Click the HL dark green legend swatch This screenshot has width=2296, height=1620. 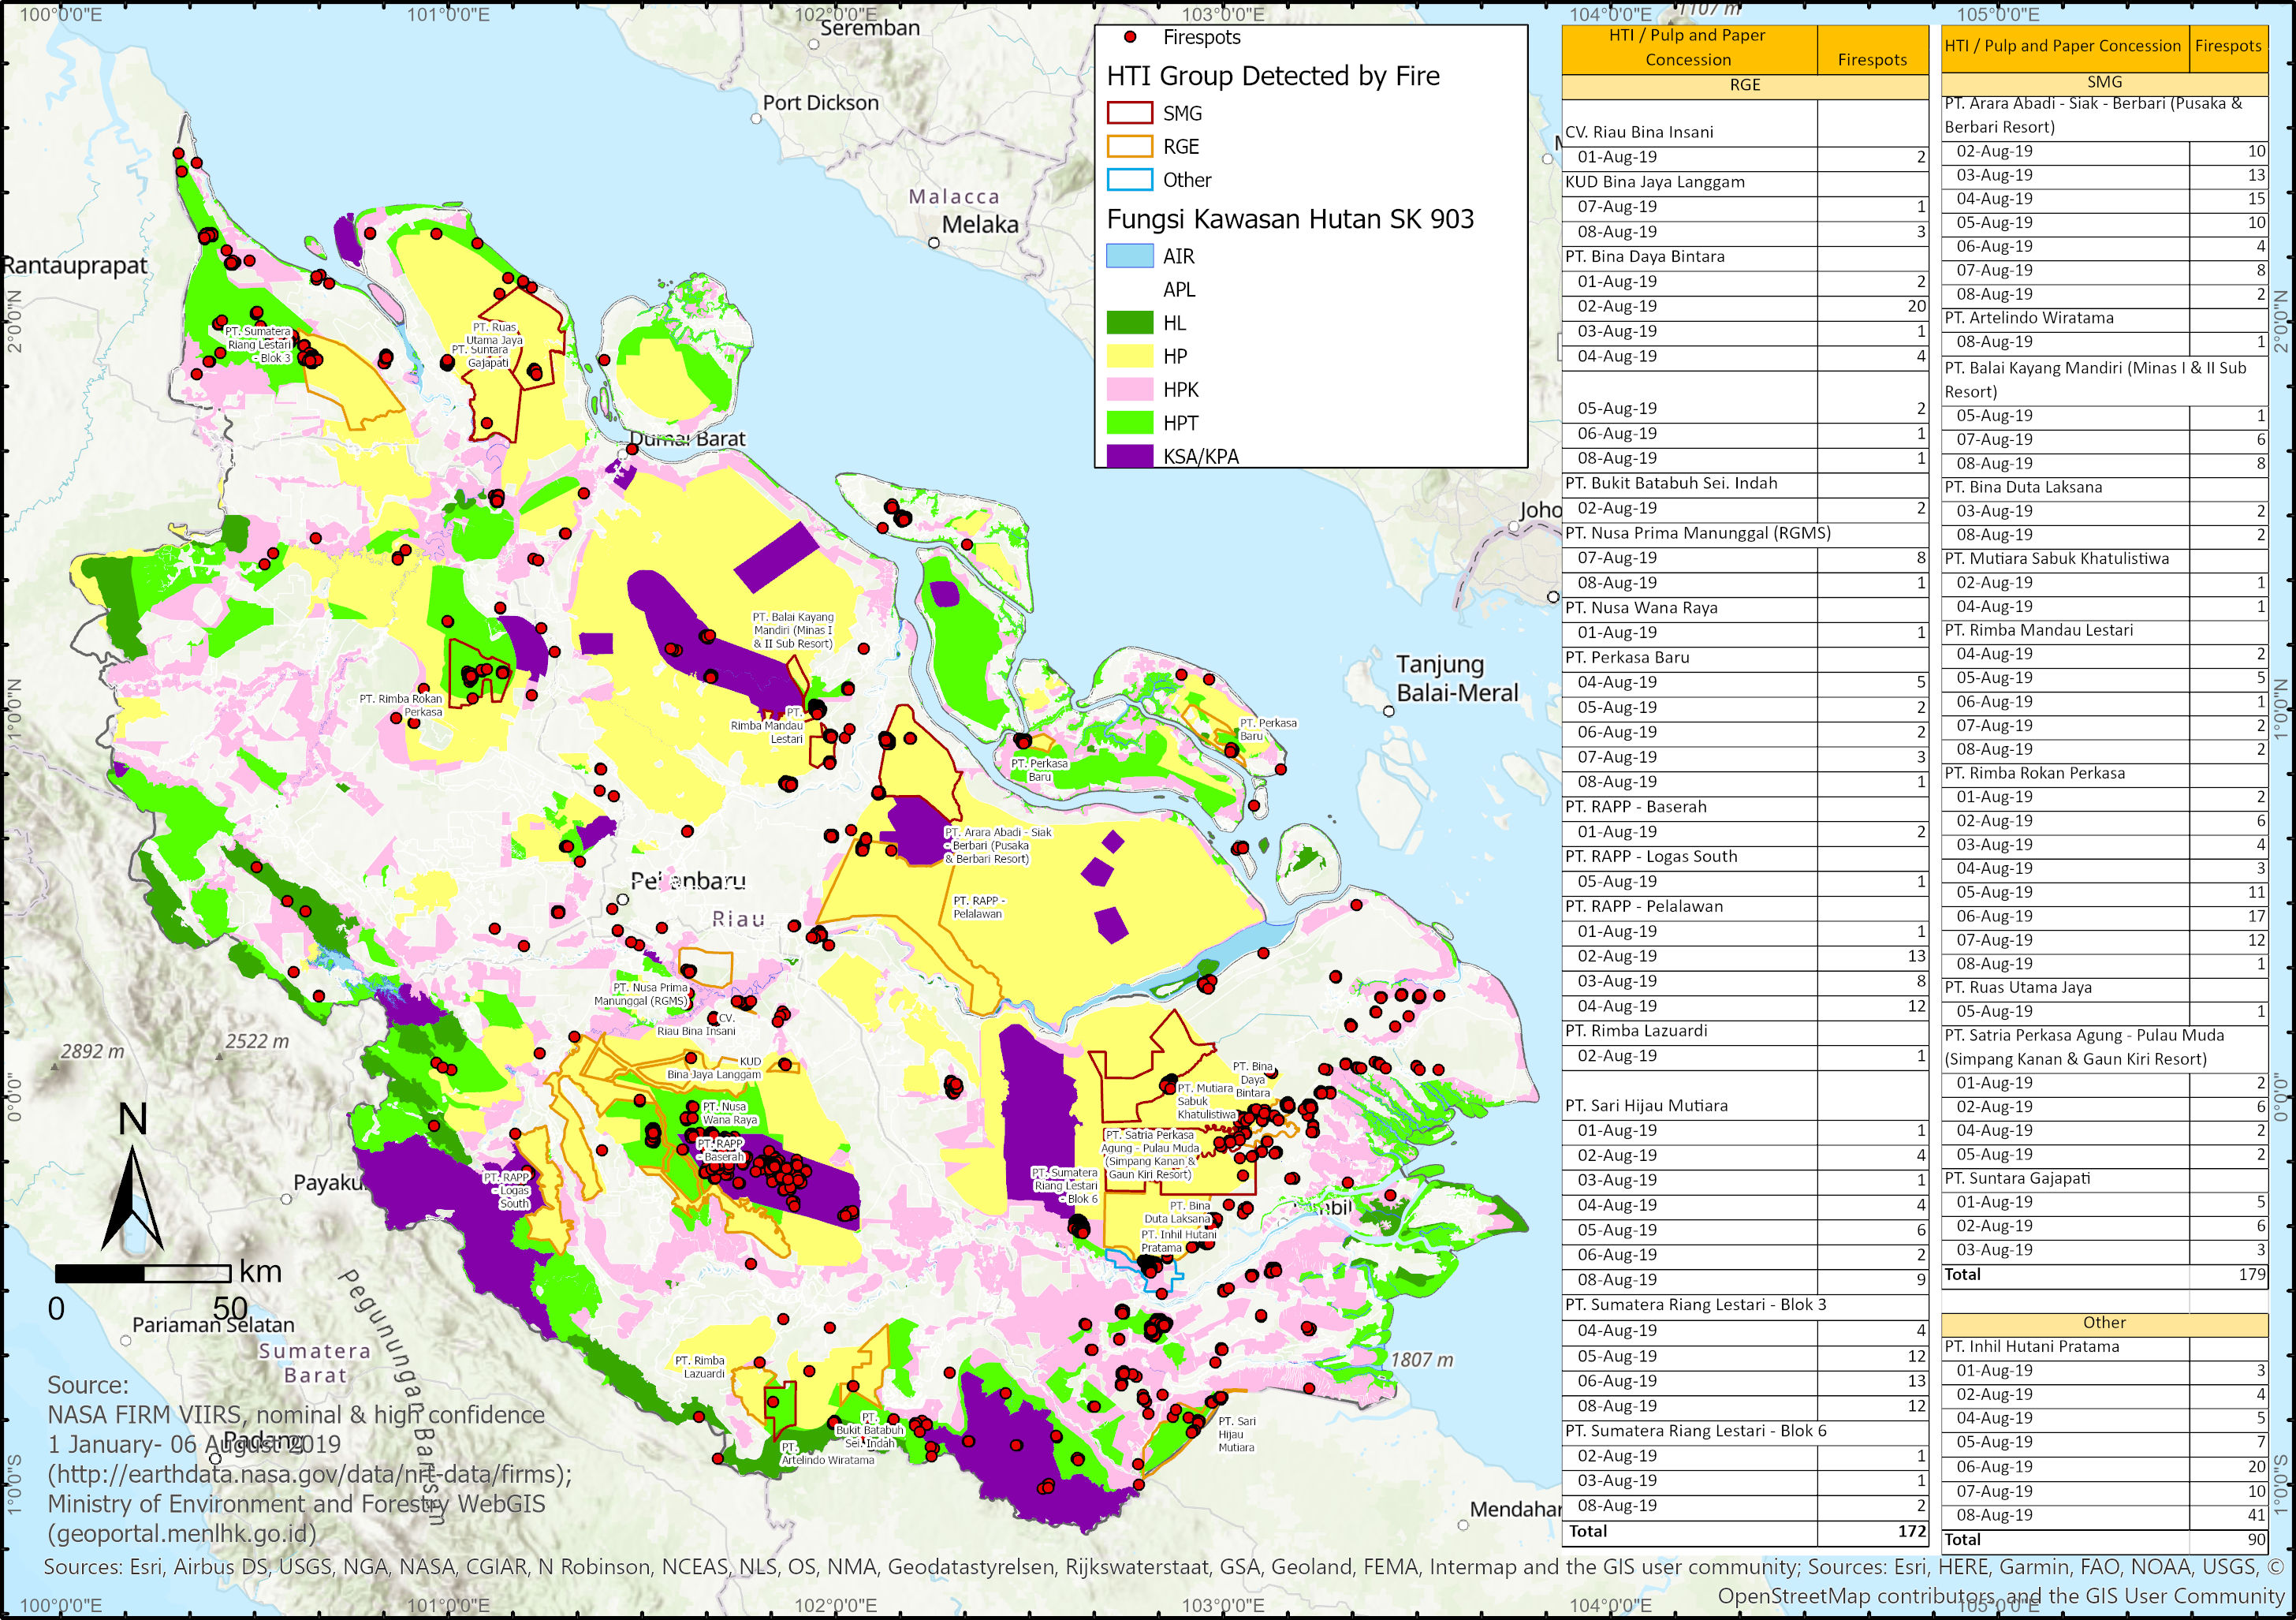click(x=1130, y=323)
